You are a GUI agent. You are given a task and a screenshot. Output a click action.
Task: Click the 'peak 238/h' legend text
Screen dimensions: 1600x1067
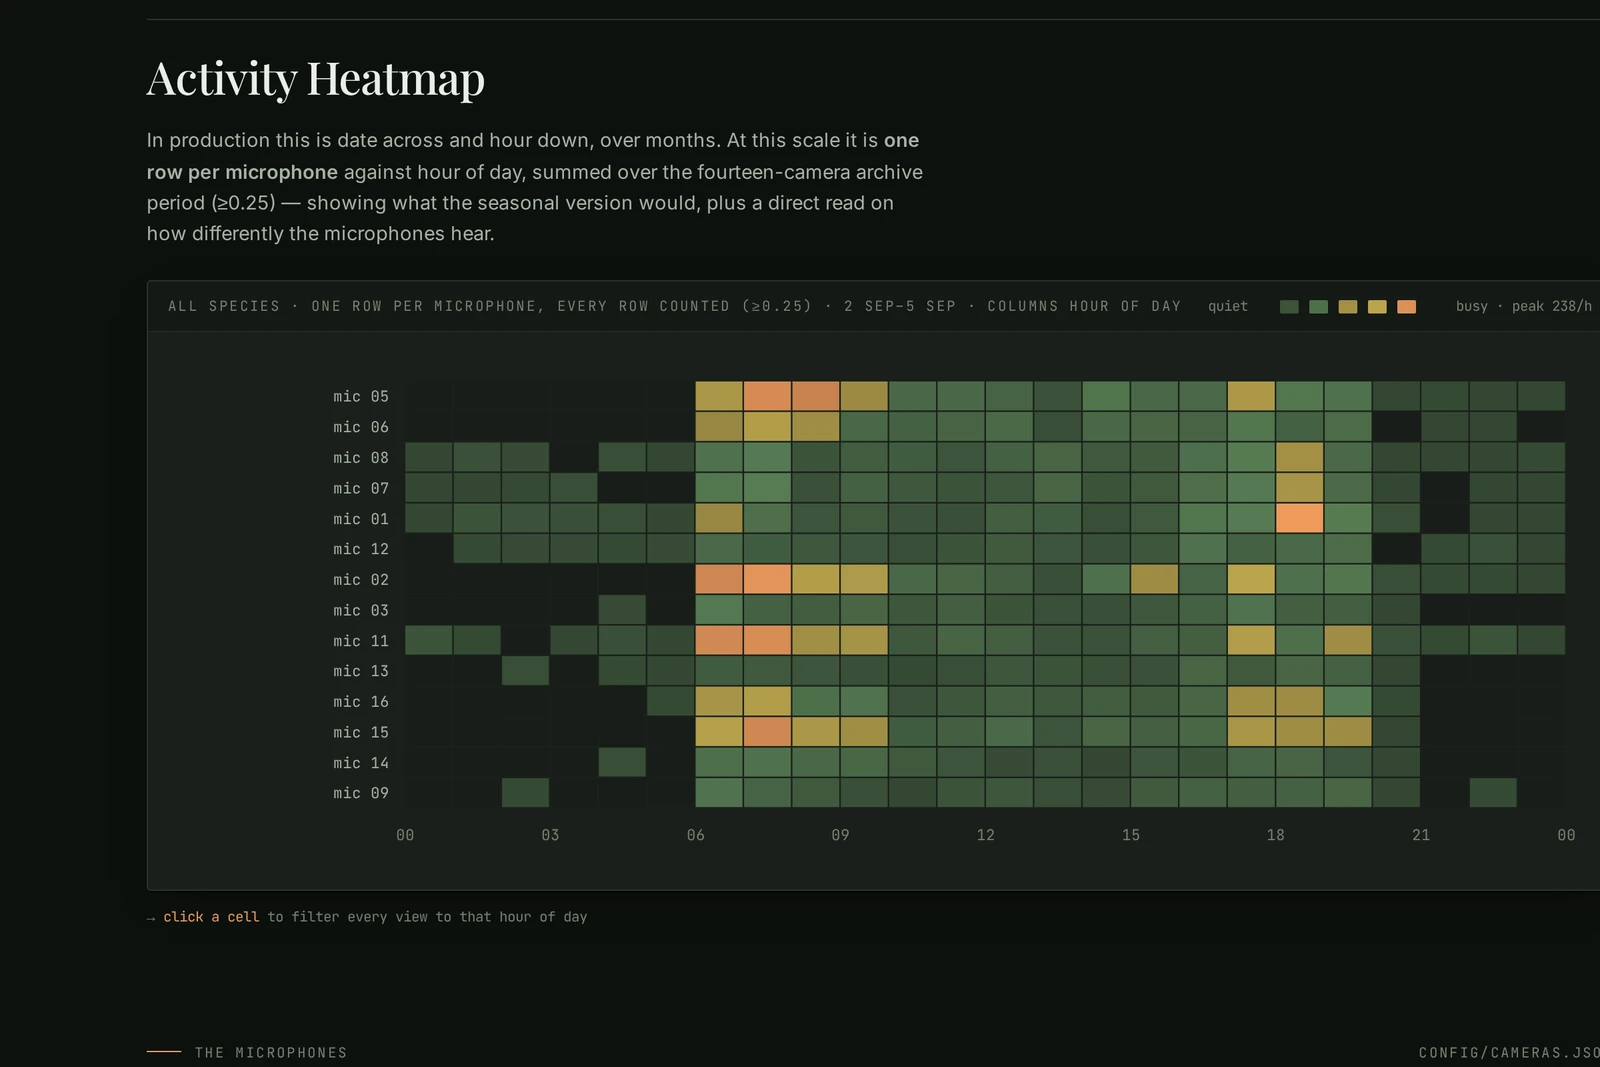(1551, 306)
